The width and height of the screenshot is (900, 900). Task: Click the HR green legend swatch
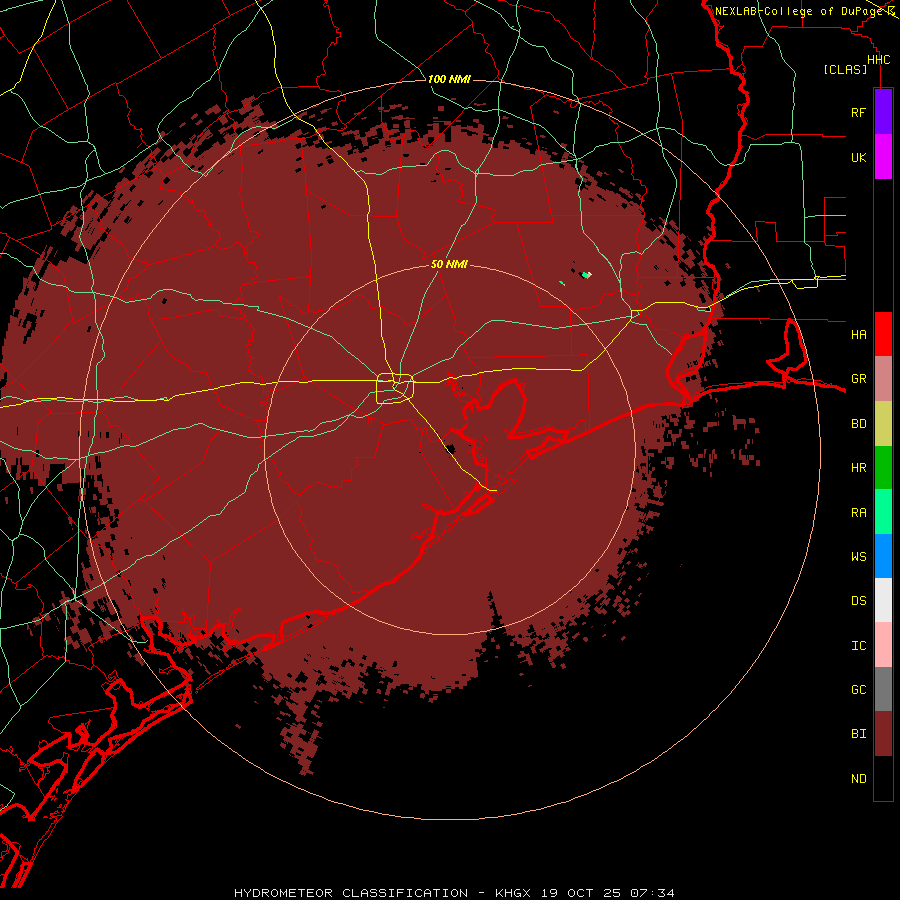click(x=883, y=468)
